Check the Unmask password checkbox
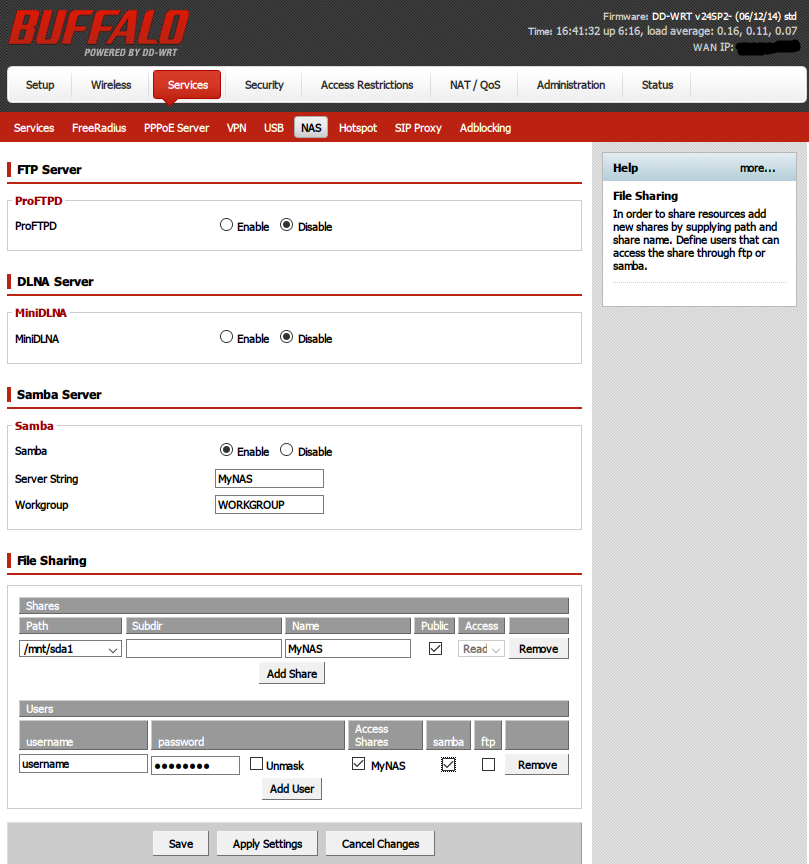Viewport: 809px width, 864px height. [257, 765]
